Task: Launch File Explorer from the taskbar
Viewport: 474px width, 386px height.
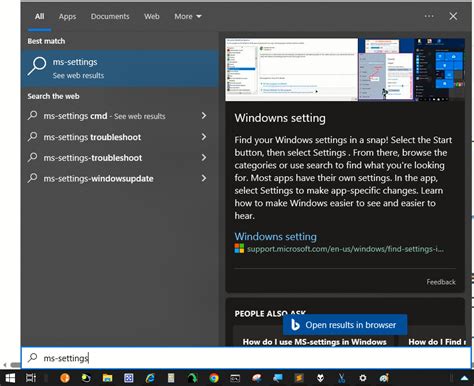Action: click(x=107, y=378)
